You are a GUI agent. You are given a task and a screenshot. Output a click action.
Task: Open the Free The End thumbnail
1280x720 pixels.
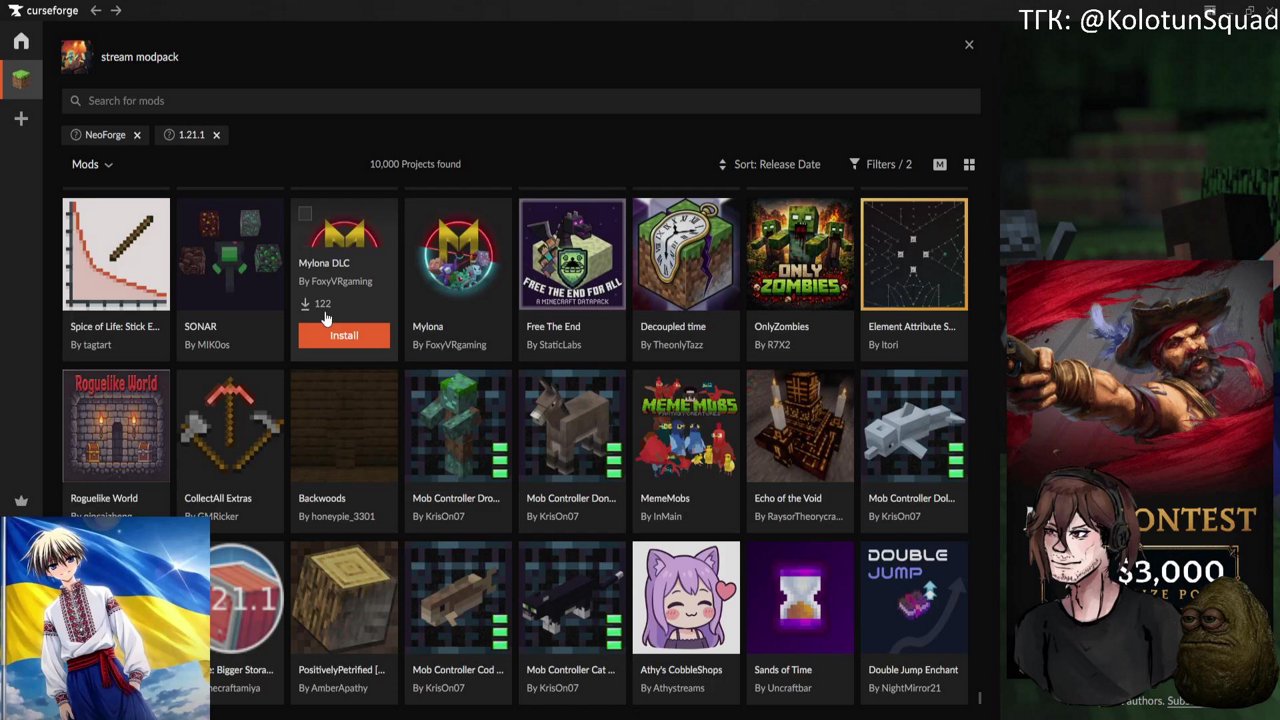point(572,255)
